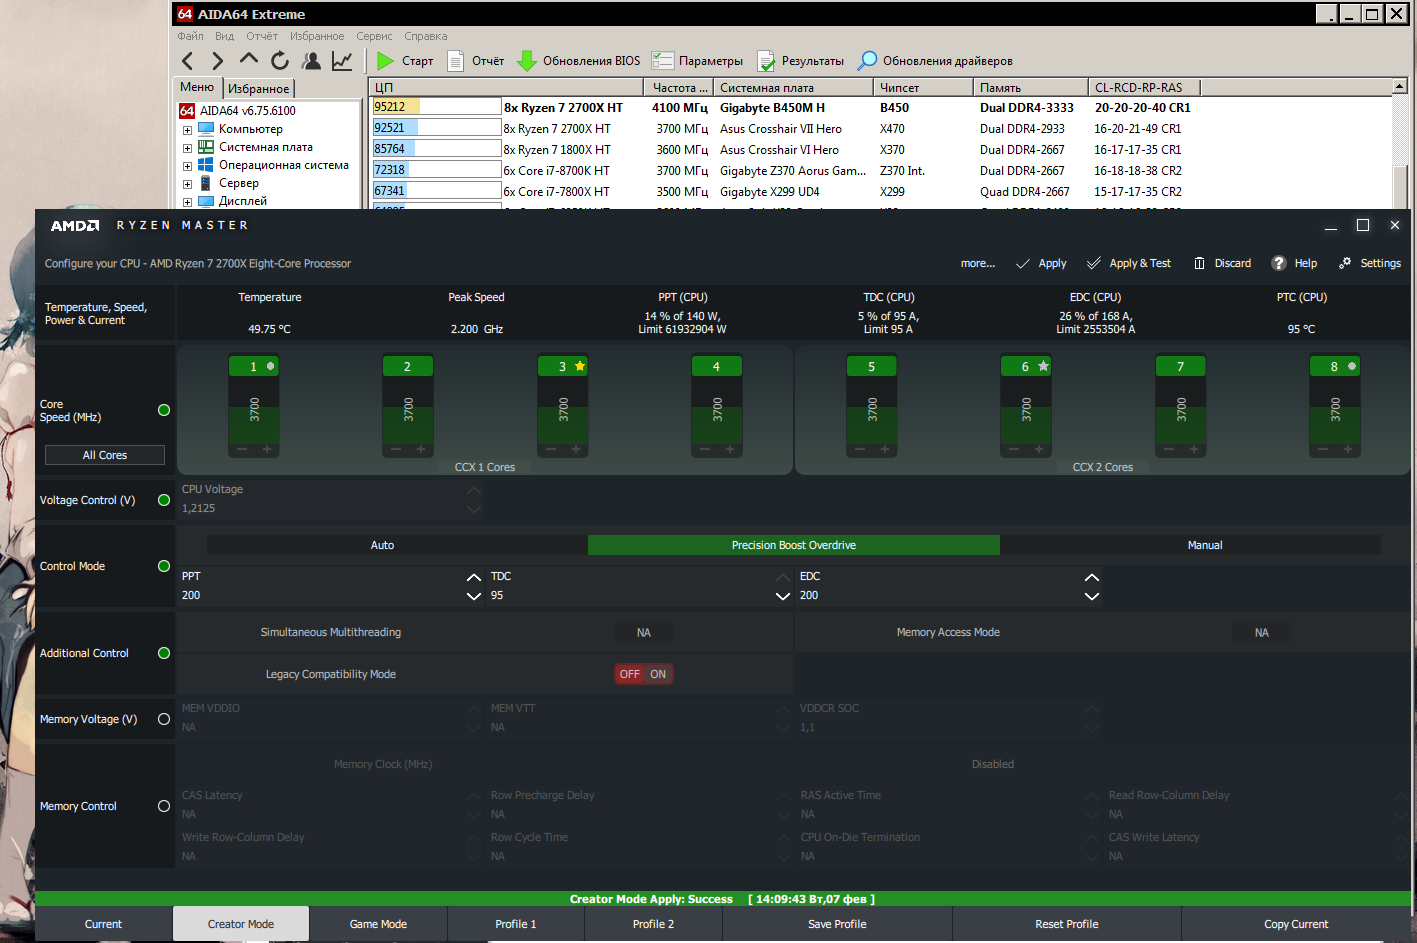Screen dimensions: 1417x943
Task: Click the AIDA64 back navigation arrow
Action: (188, 61)
